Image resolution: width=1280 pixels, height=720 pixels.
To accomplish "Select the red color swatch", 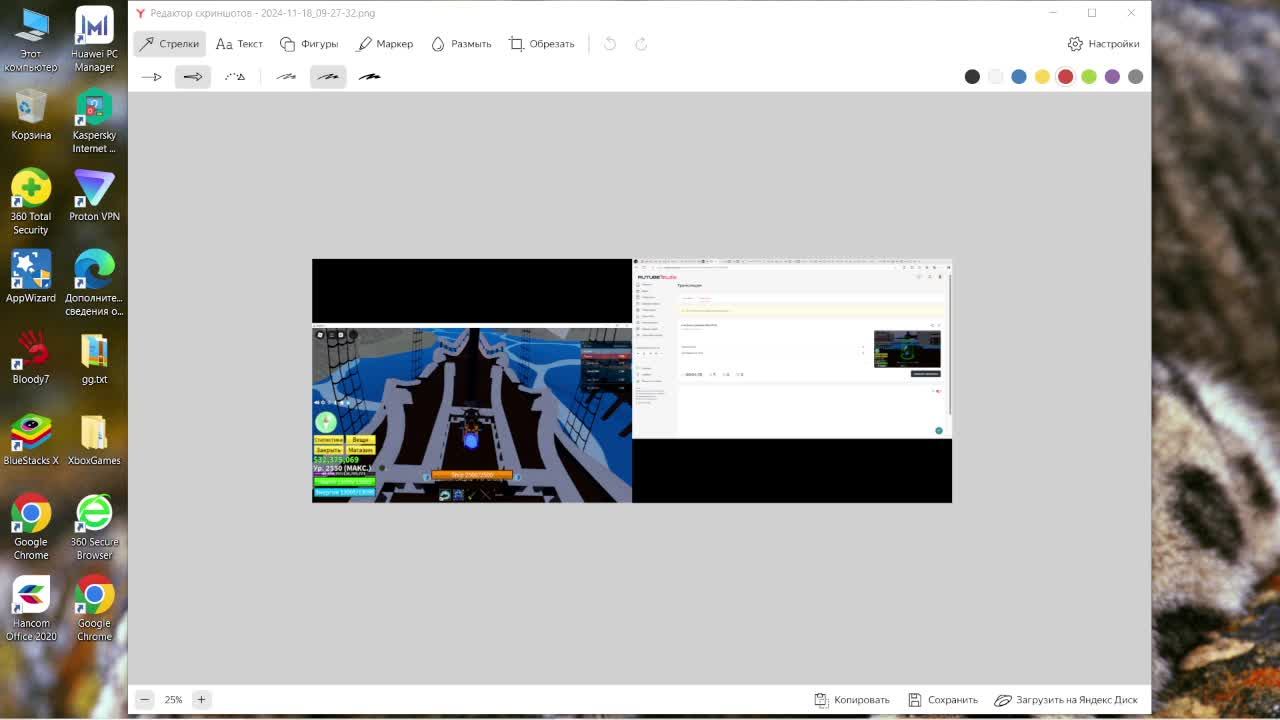I will 1066,77.
